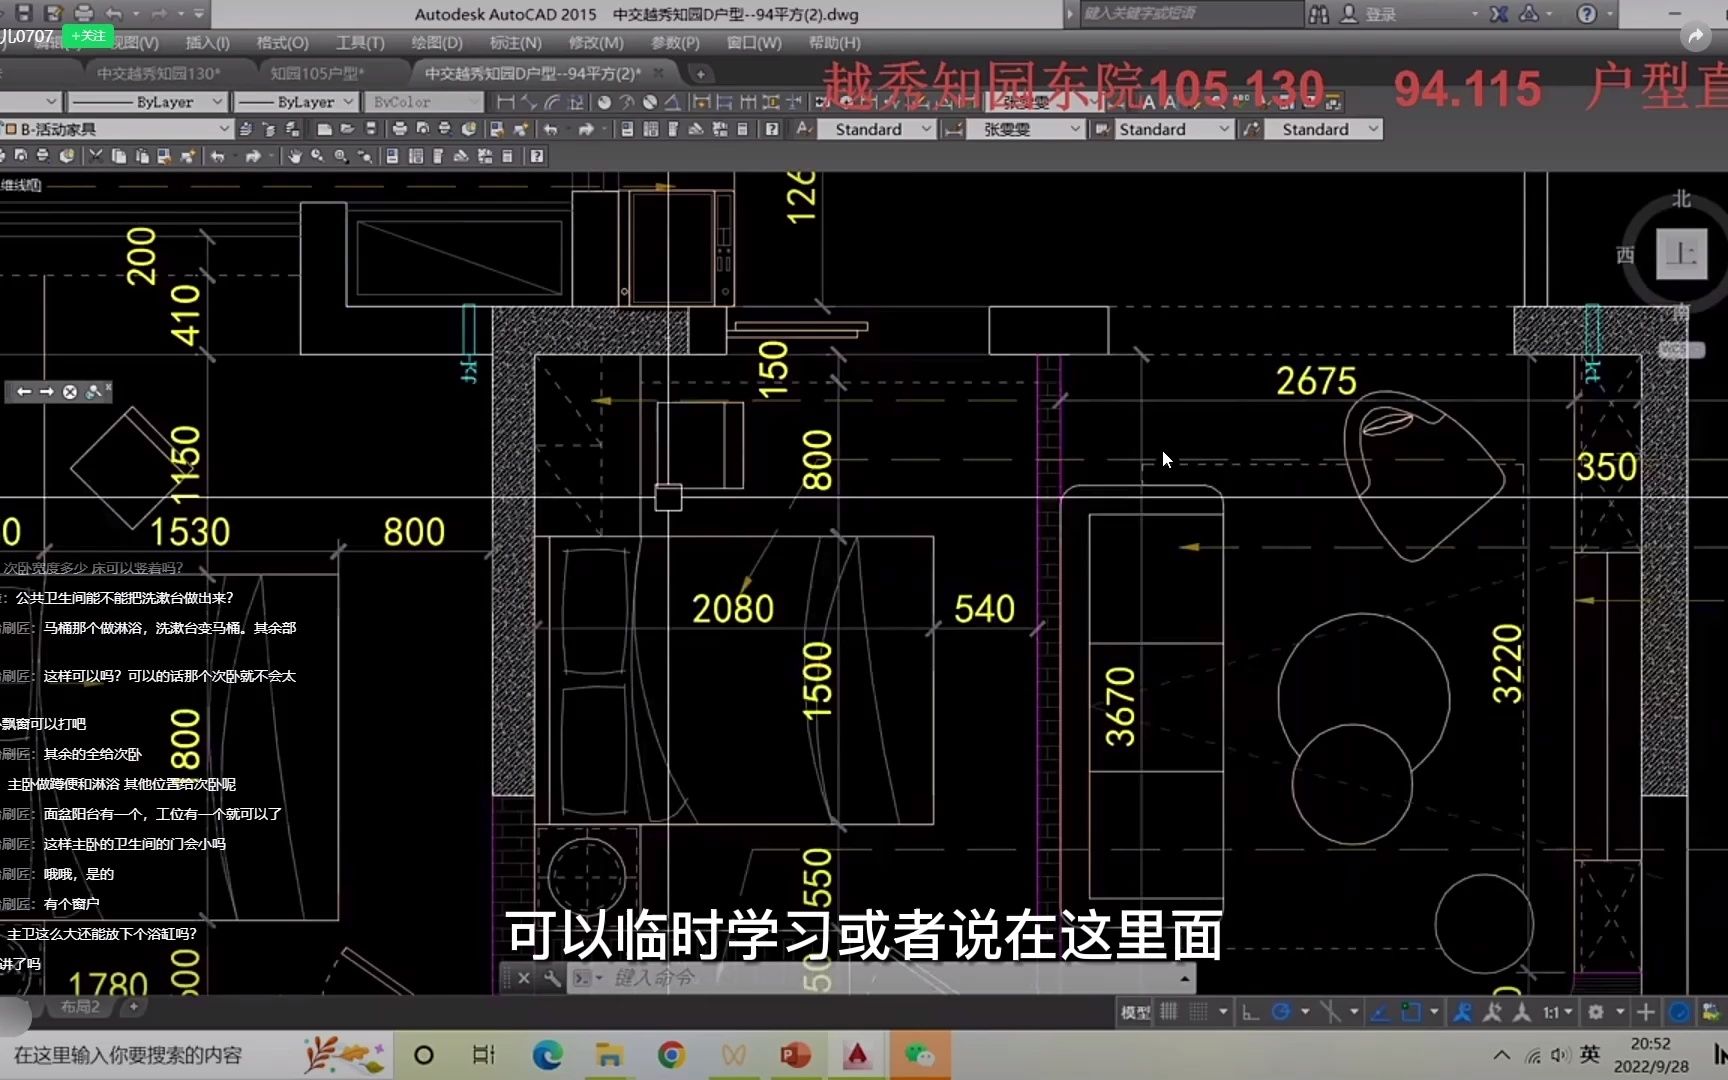This screenshot has height=1080, width=1728.
Task: Open command line wrench customization icon
Action: (551, 978)
